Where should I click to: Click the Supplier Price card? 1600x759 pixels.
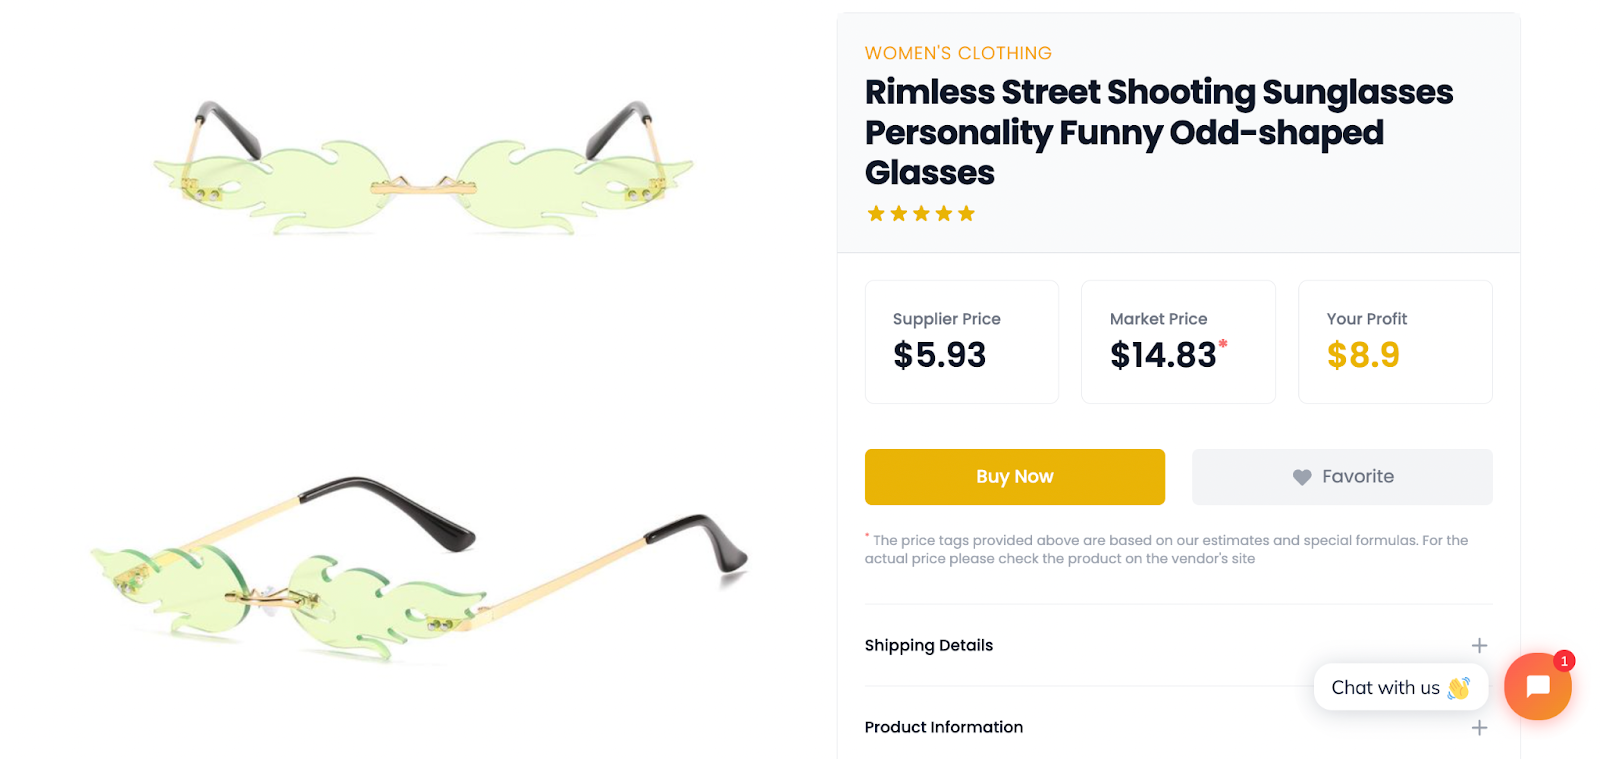point(961,342)
